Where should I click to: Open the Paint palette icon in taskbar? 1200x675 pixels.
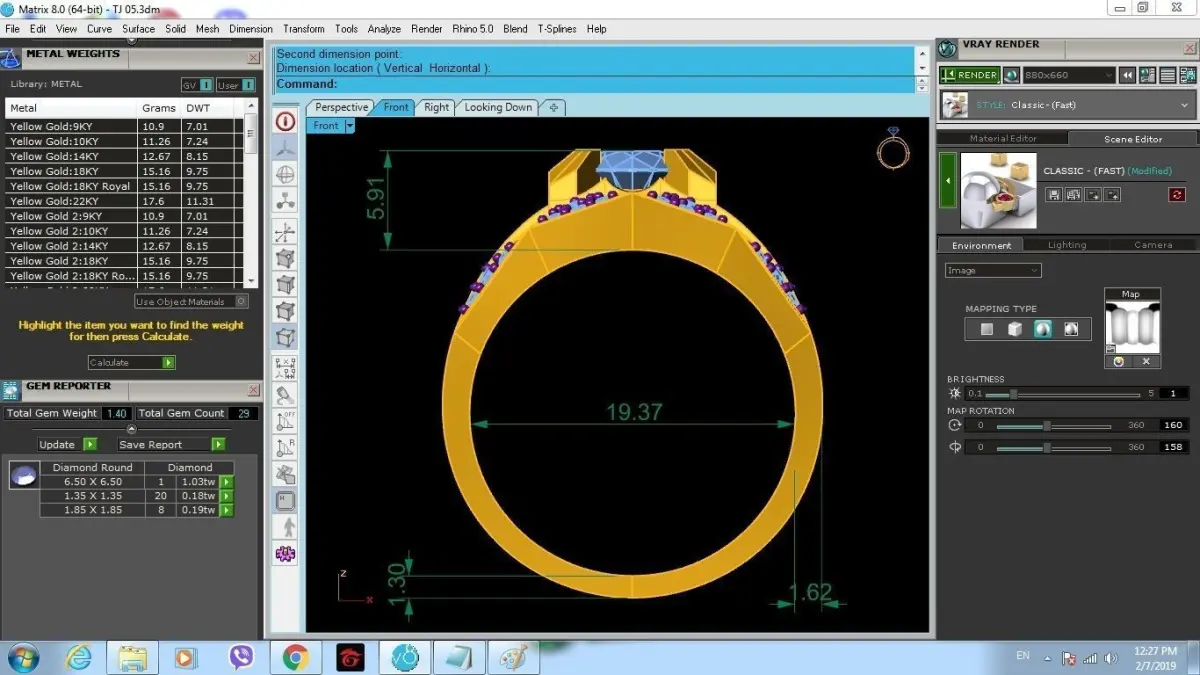pyautogui.click(x=513, y=657)
